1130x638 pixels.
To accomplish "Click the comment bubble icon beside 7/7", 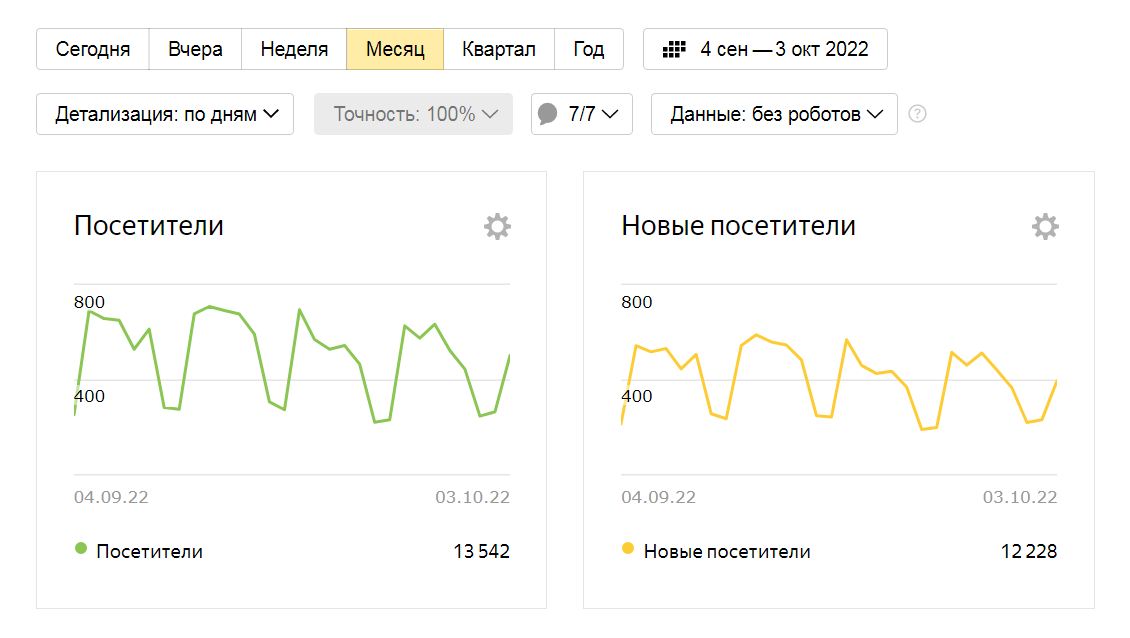I will (548, 114).
